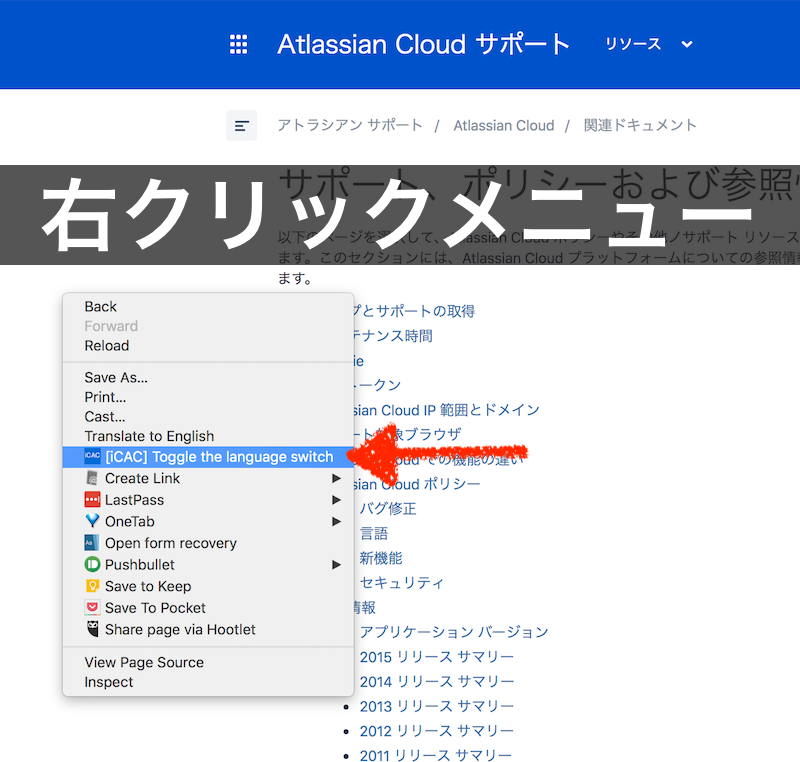Click the Open form recovery icon
Screen dimensions: 800x762
(92, 543)
